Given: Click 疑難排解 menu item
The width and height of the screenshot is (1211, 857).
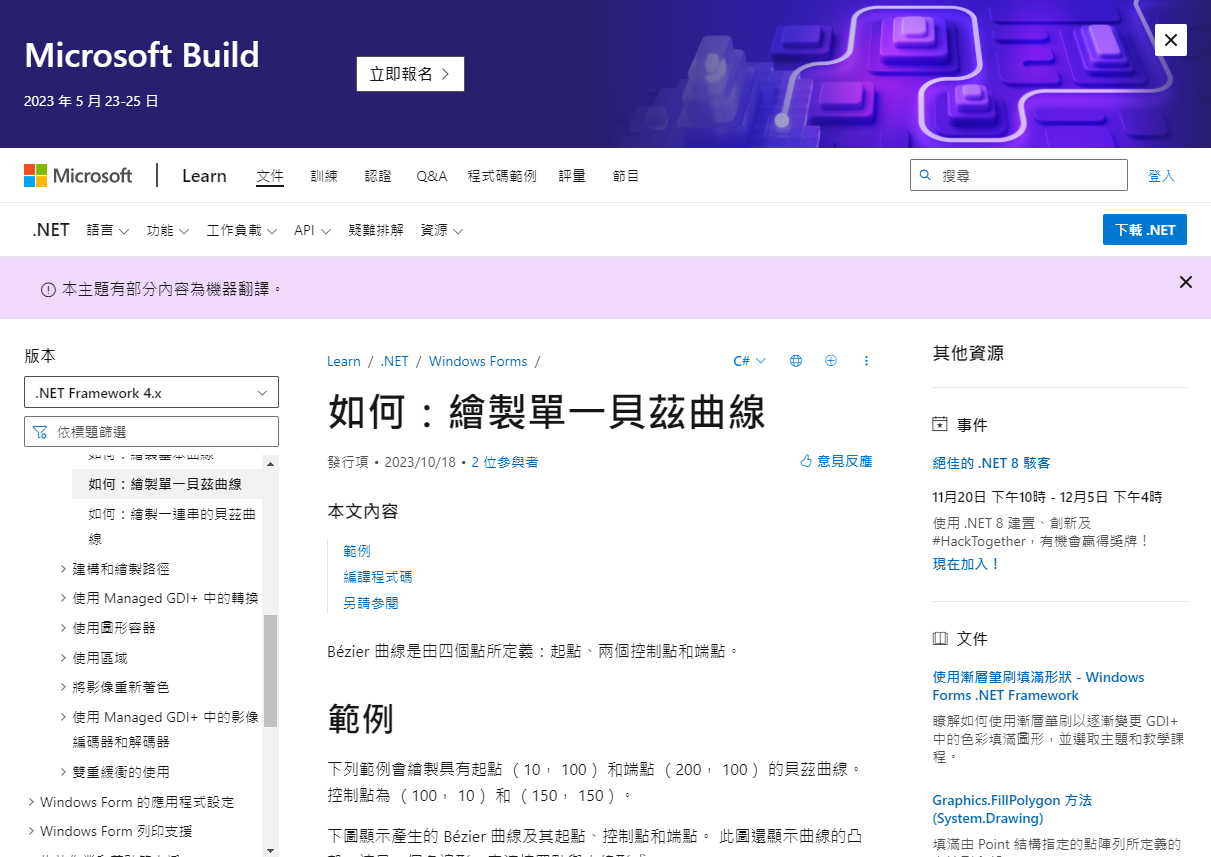Looking at the screenshot, I should tap(376, 230).
